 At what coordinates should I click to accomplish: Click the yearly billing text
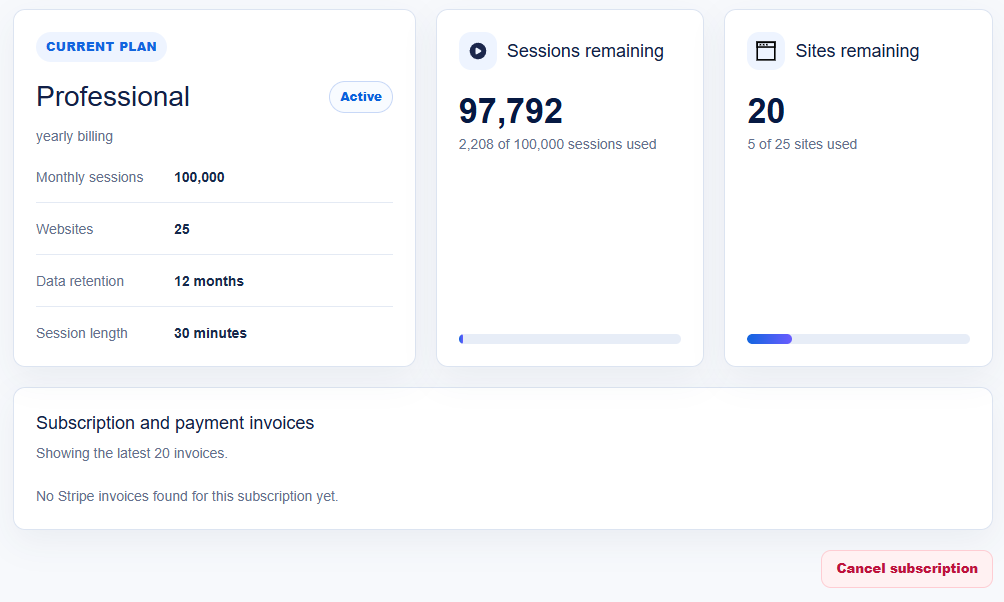pyautogui.click(x=74, y=136)
